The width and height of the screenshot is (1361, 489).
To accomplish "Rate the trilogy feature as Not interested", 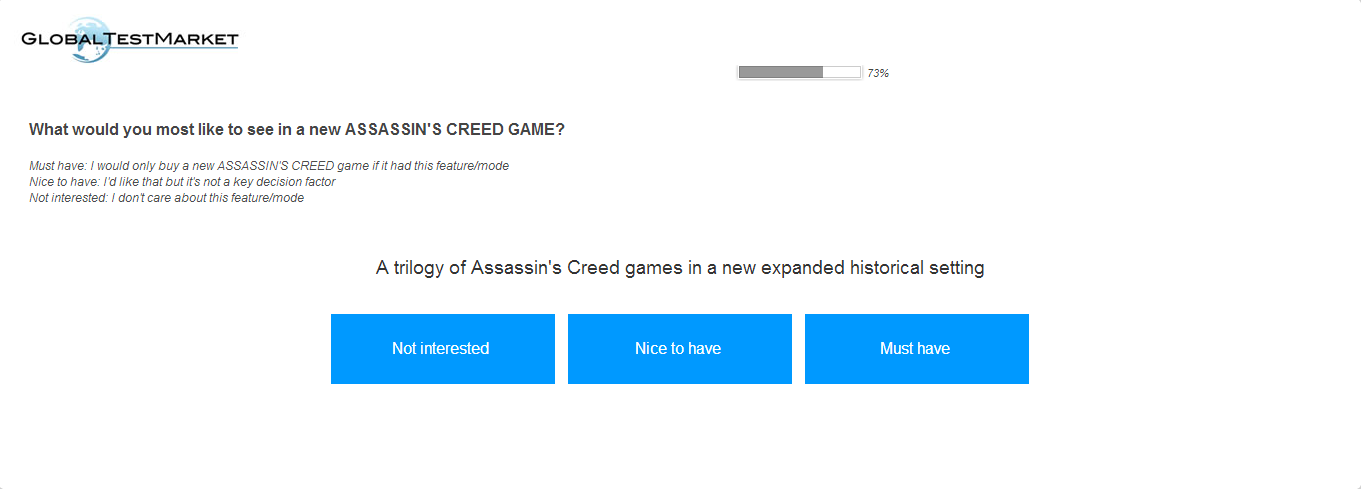I will click(x=442, y=349).
